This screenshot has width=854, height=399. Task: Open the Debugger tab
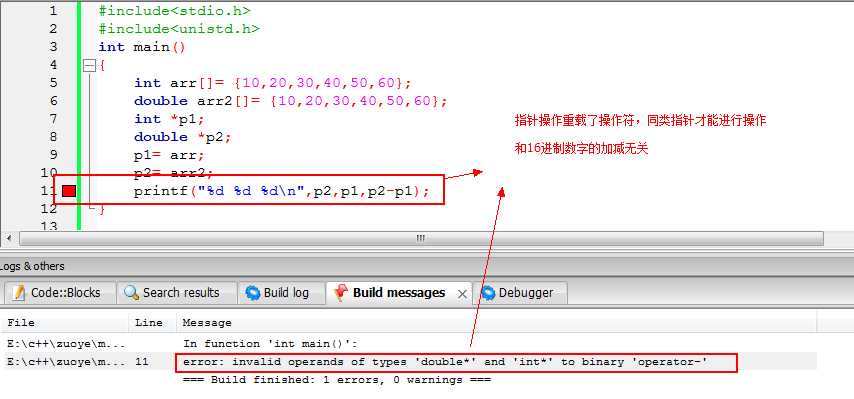(520, 293)
